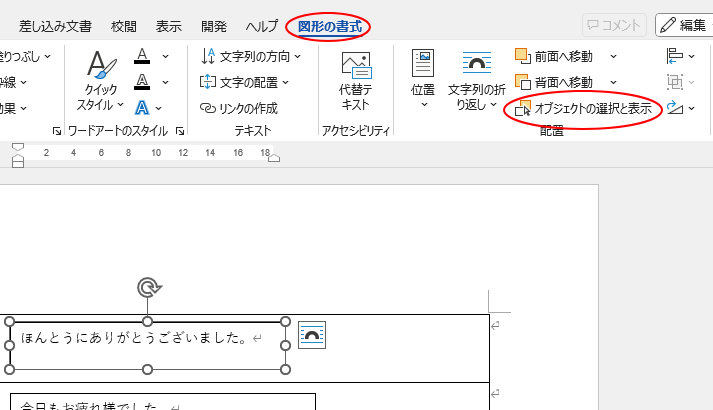Open the ribbon 文字列の折り返し menu
713x410 pixels.
[477, 81]
